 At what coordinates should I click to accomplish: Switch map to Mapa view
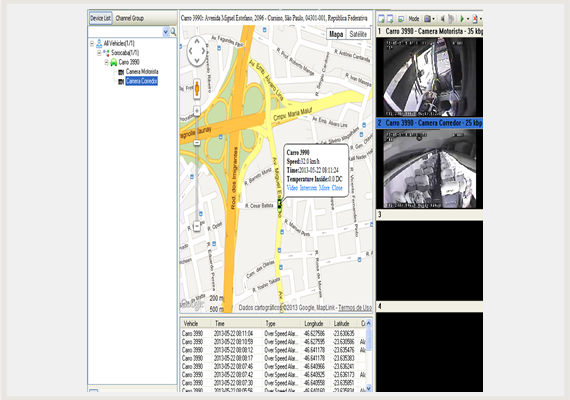click(x=336, y=34)
